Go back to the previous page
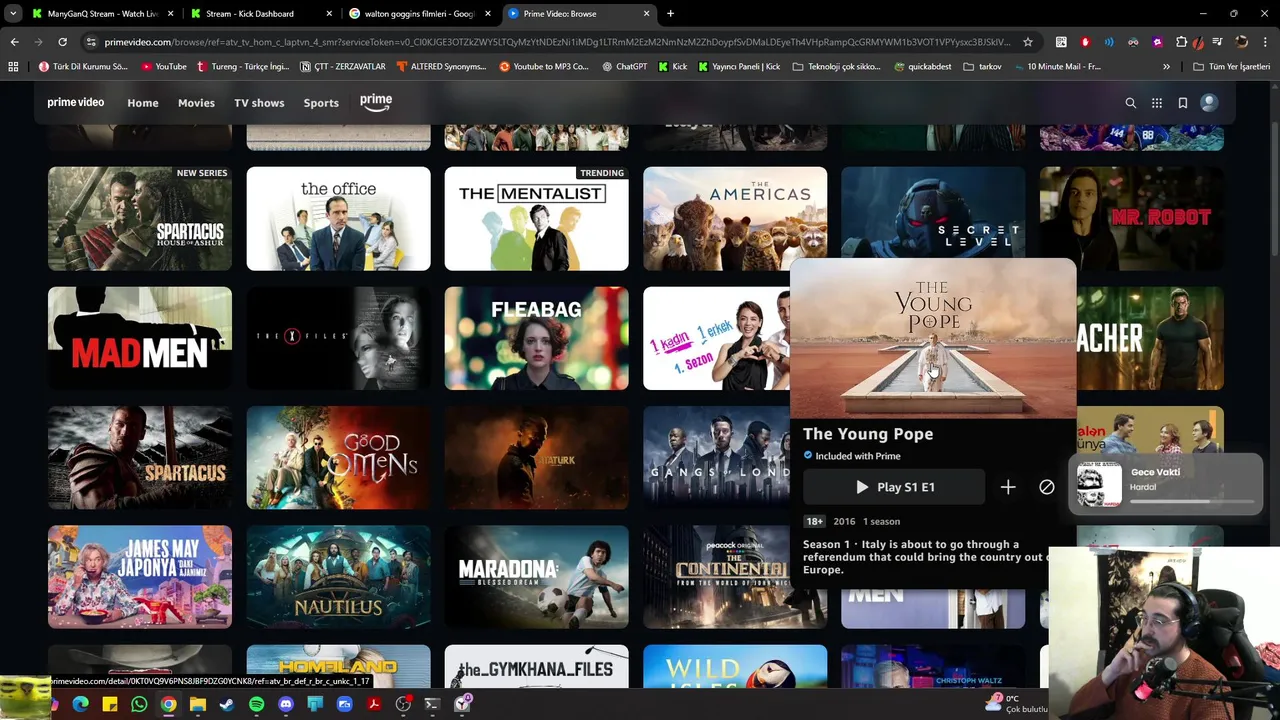Image resolution: width=1280 pixels, height=720 pixels. 14,42
